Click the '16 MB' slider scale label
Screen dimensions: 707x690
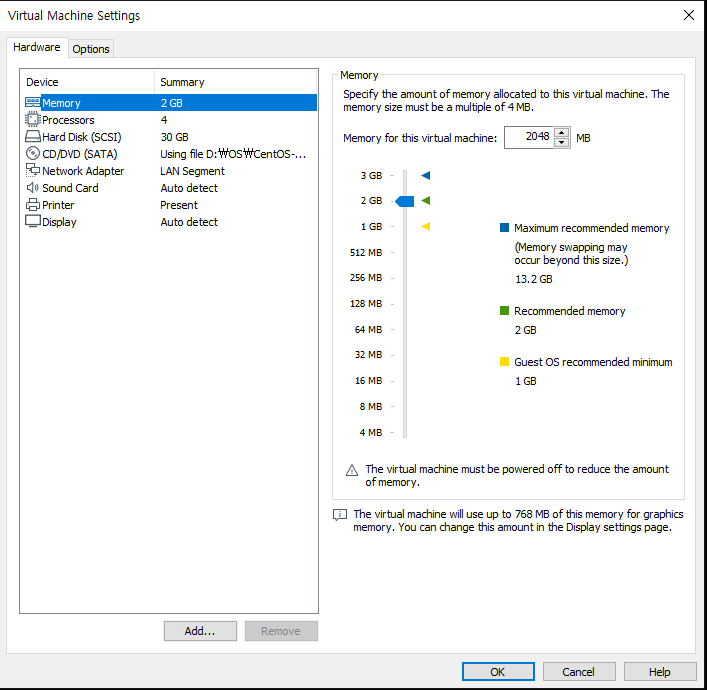pos(368,381)
